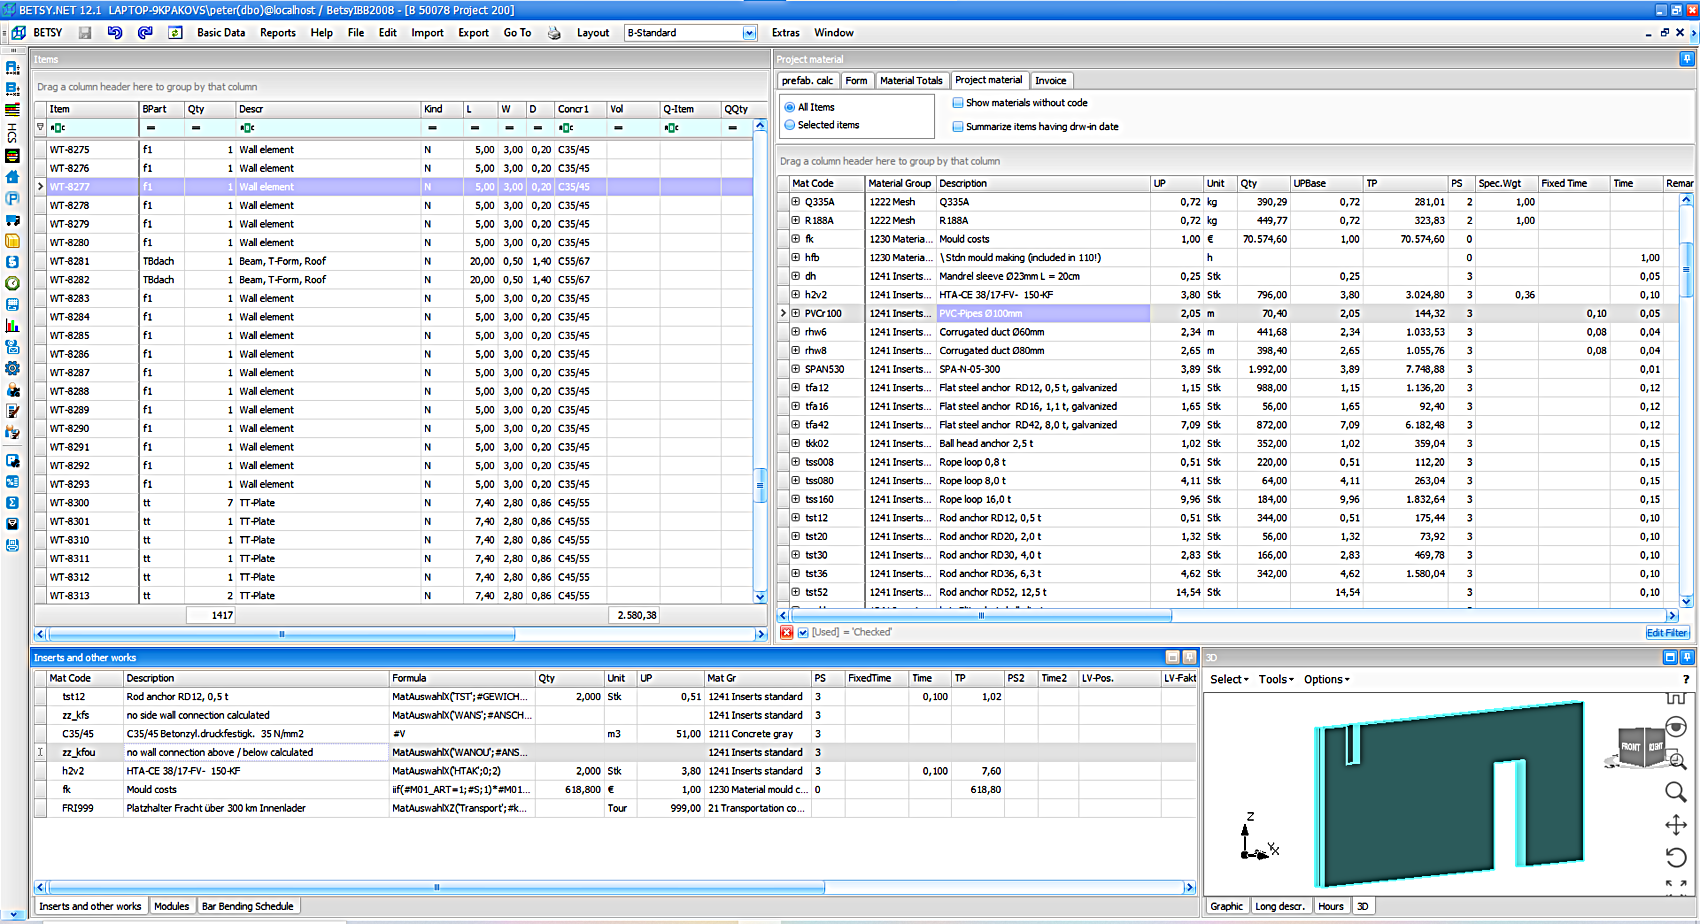Switch to the Material Totals tab
Image resolution: width=1700 pixels, height=924 pixels.
pyautogui.click(x=911, y=81)
